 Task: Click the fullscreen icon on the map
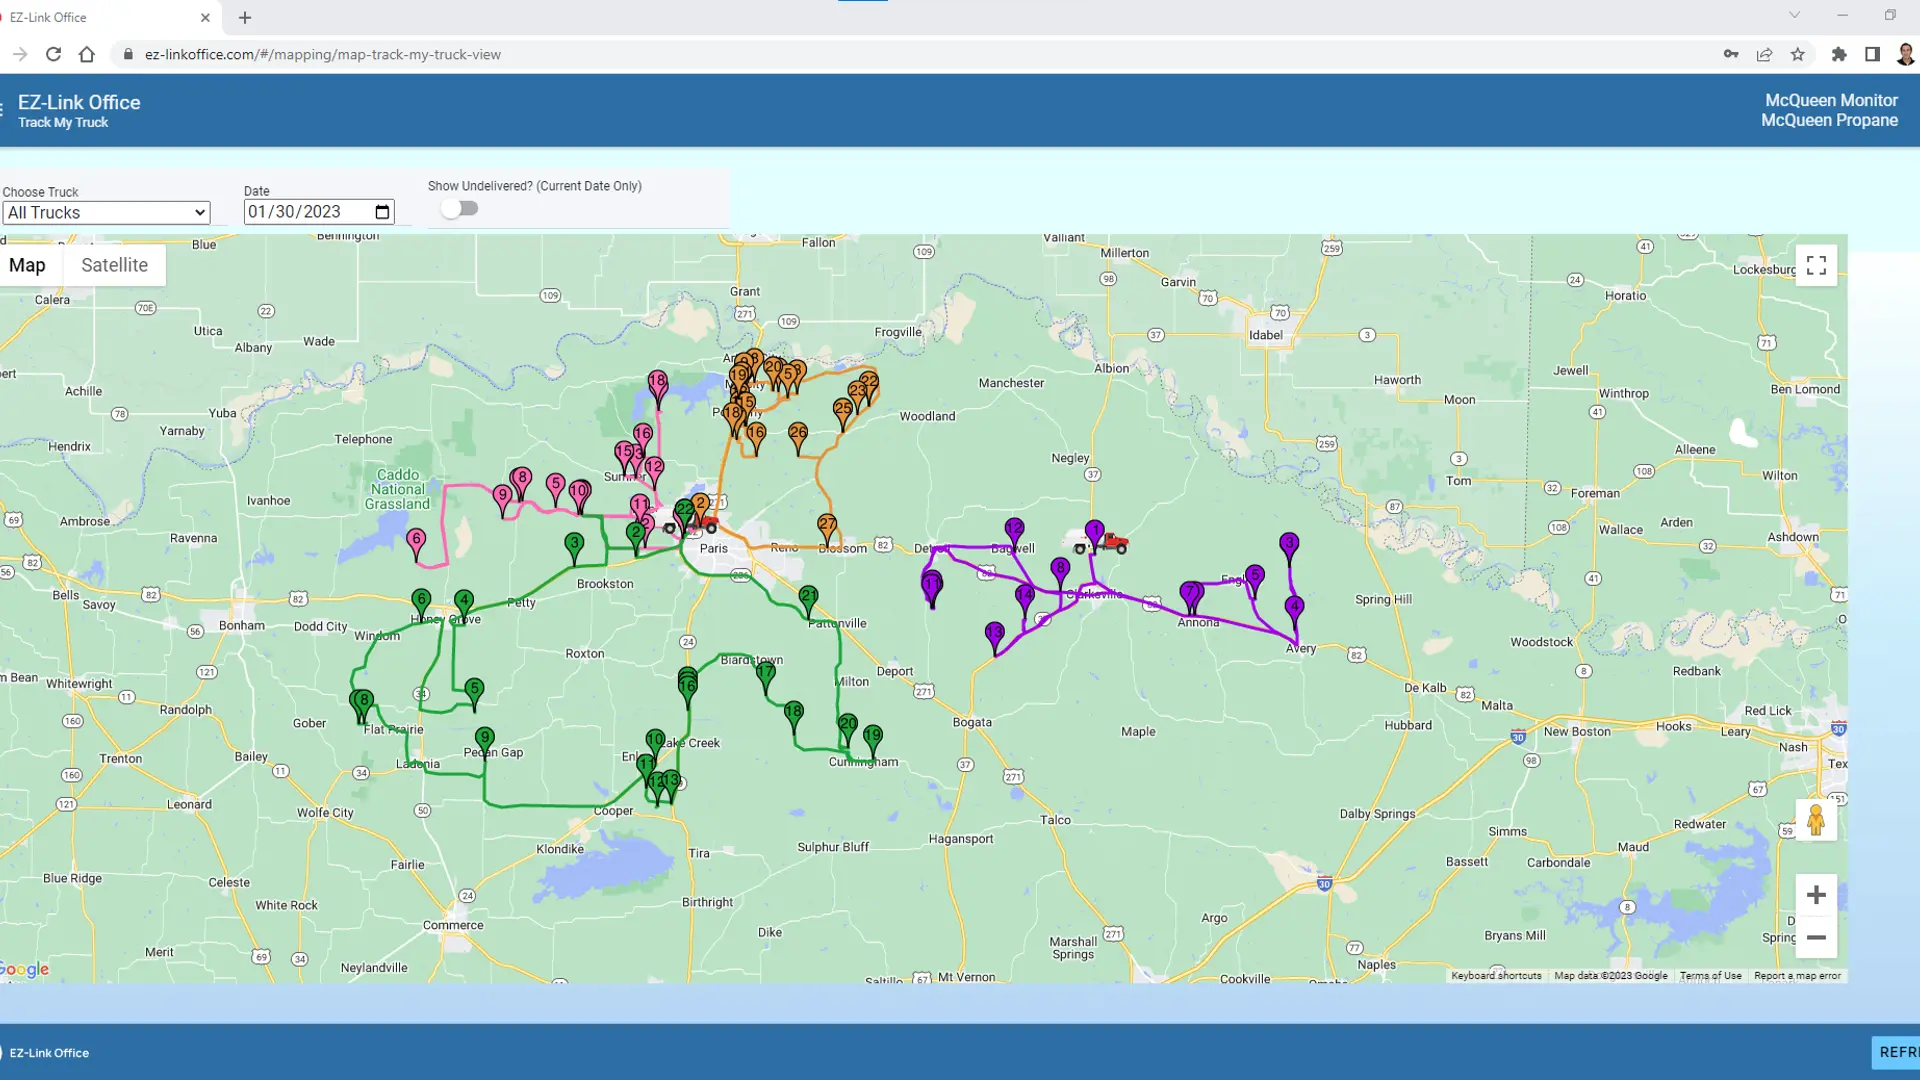[x=1816, y=264]
